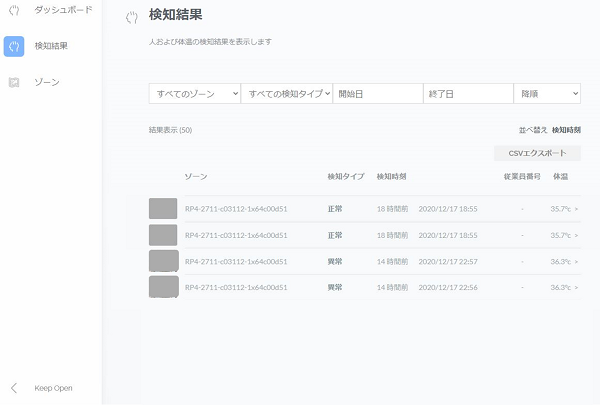Click the 従業員番号 column header

[522, 176]
